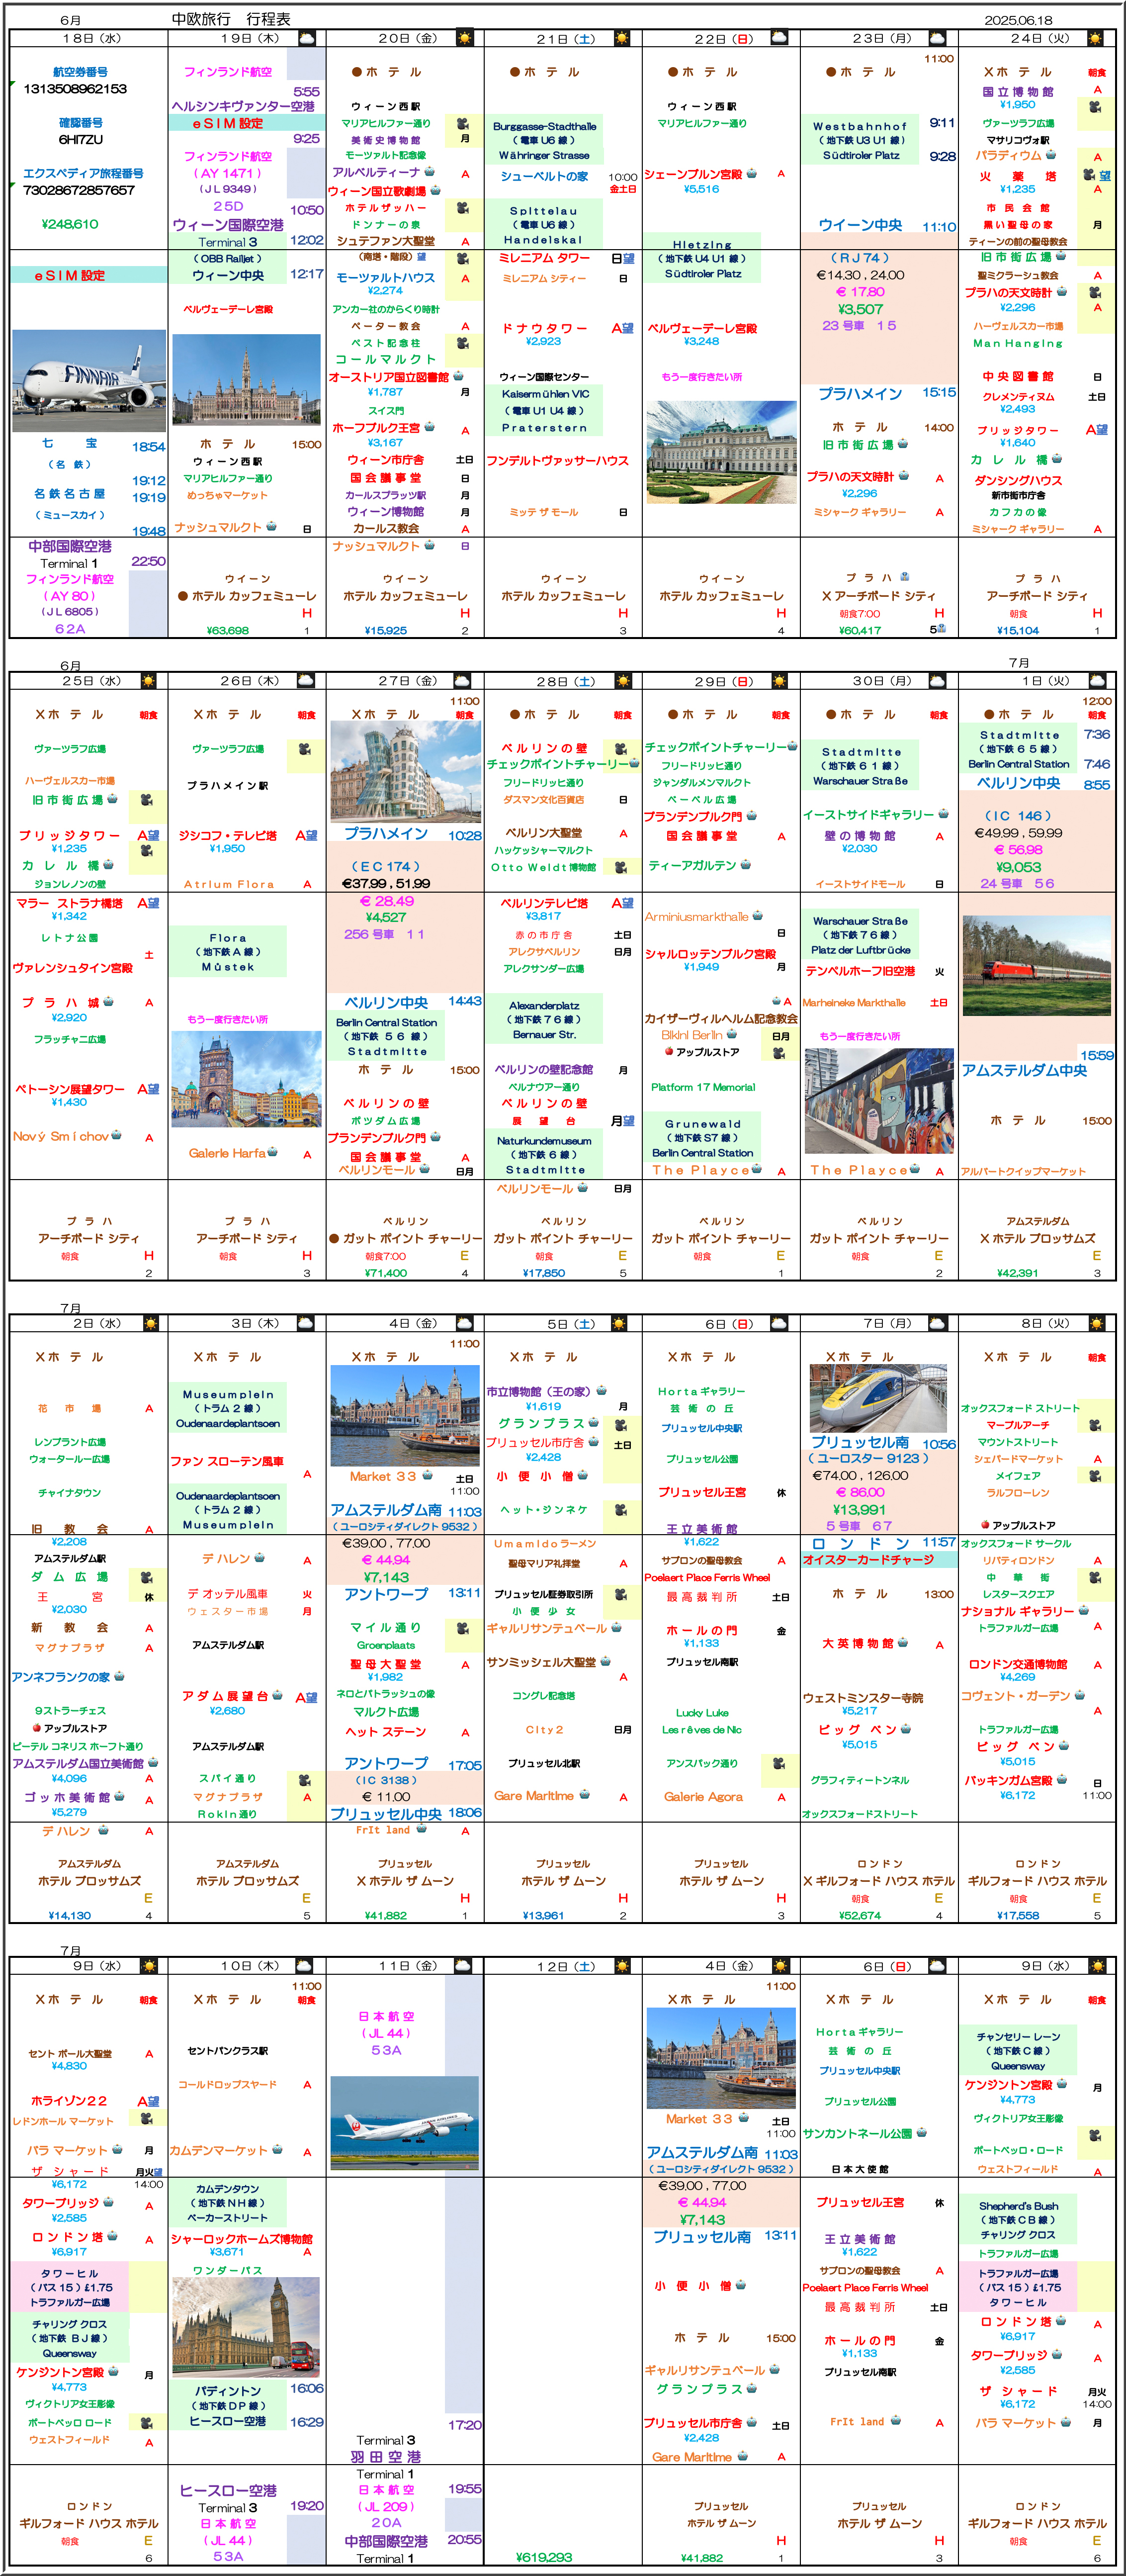Click the total cost ¥619,293
The width and height of the screenshot is (1126, 2576).
[x=544, y=2556]
